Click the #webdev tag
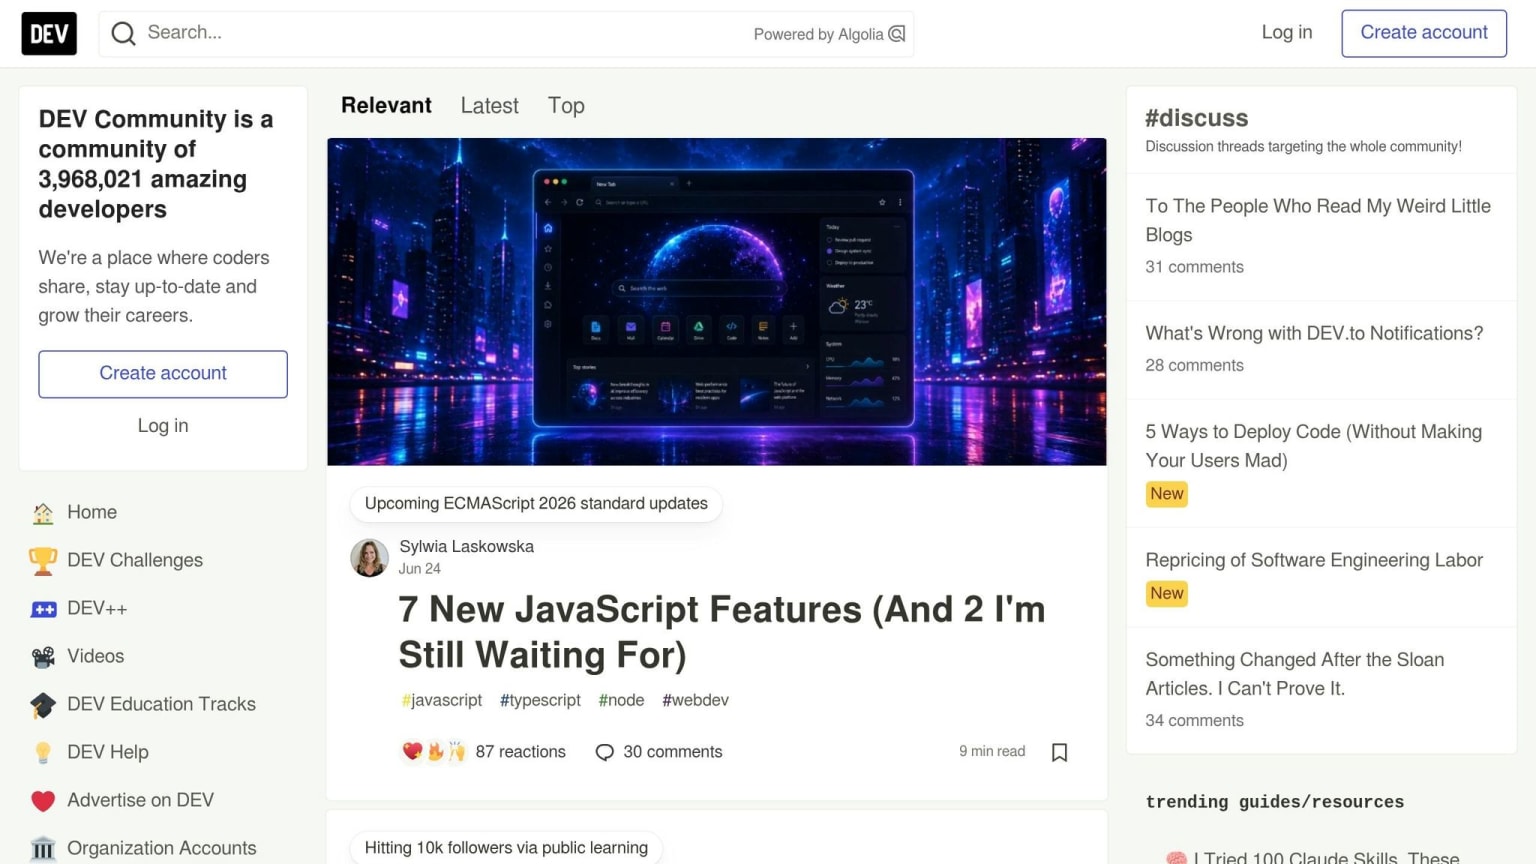Image resolution: width=1536 pixels, height=864 pixels. coord(695,700)
